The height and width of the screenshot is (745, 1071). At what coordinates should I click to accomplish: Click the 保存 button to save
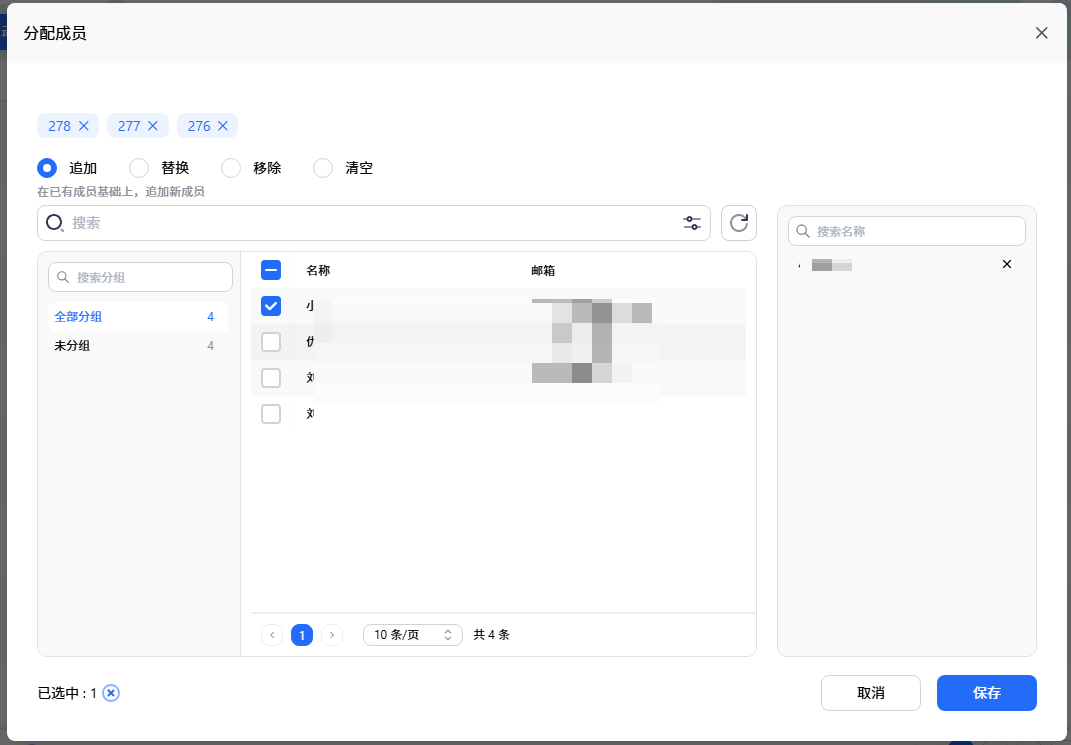986,693
